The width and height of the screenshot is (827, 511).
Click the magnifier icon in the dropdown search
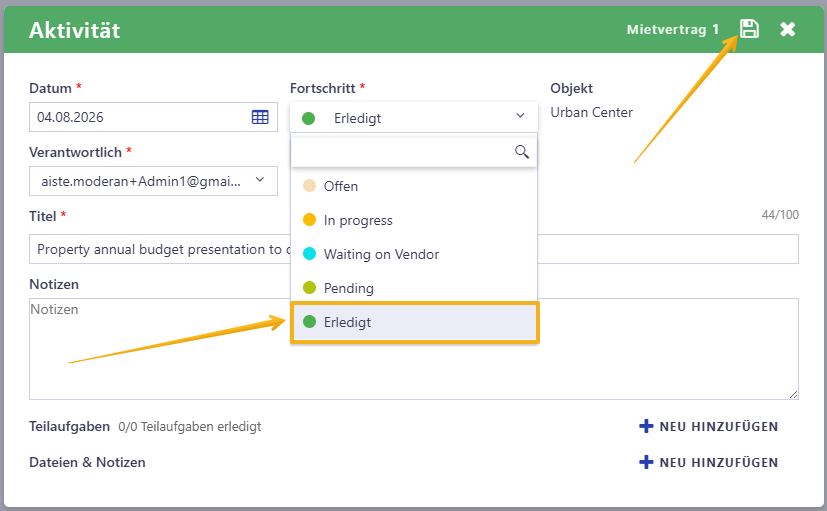tap(522, 152)
